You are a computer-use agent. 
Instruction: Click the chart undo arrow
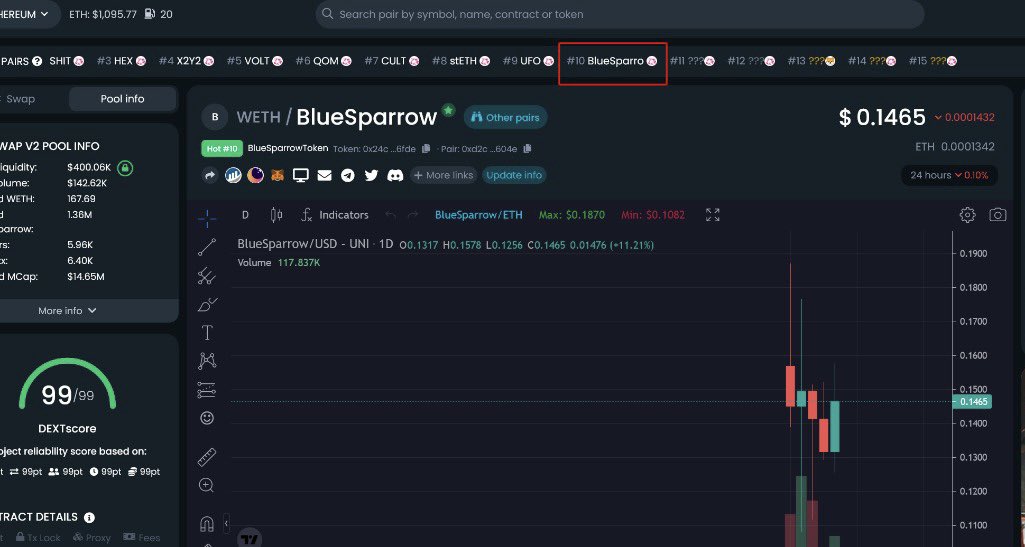(x=391, y=215)
